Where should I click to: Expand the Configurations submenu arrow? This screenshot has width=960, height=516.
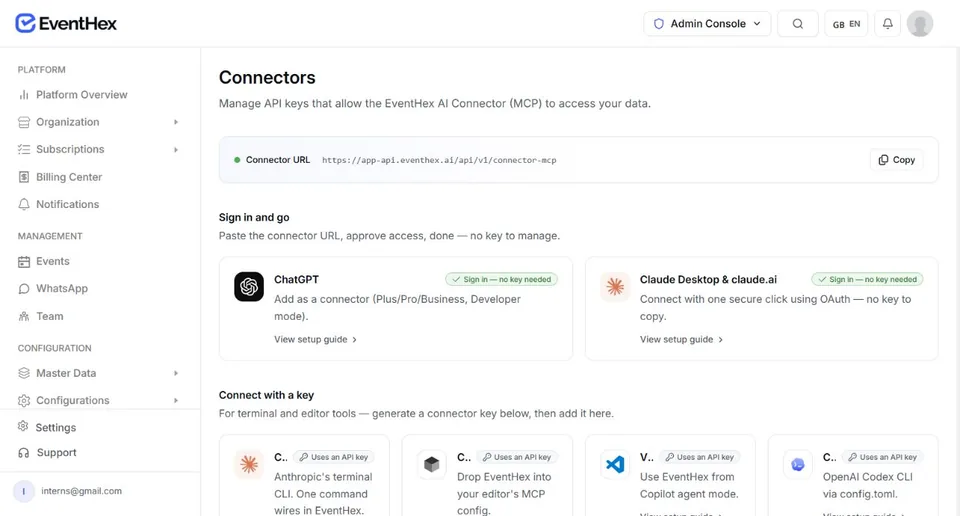[176, 400]
